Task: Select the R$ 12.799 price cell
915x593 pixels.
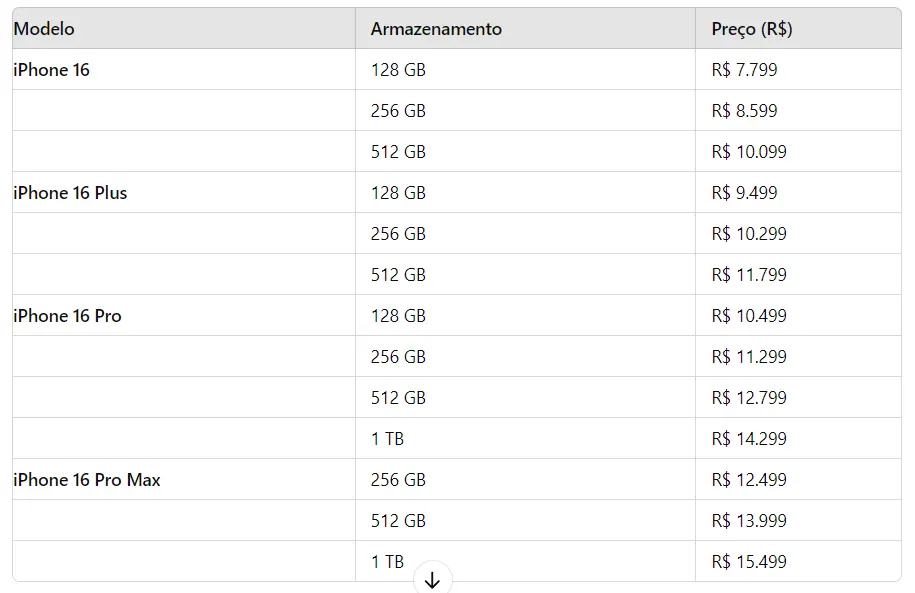Action: pos(798,397)
